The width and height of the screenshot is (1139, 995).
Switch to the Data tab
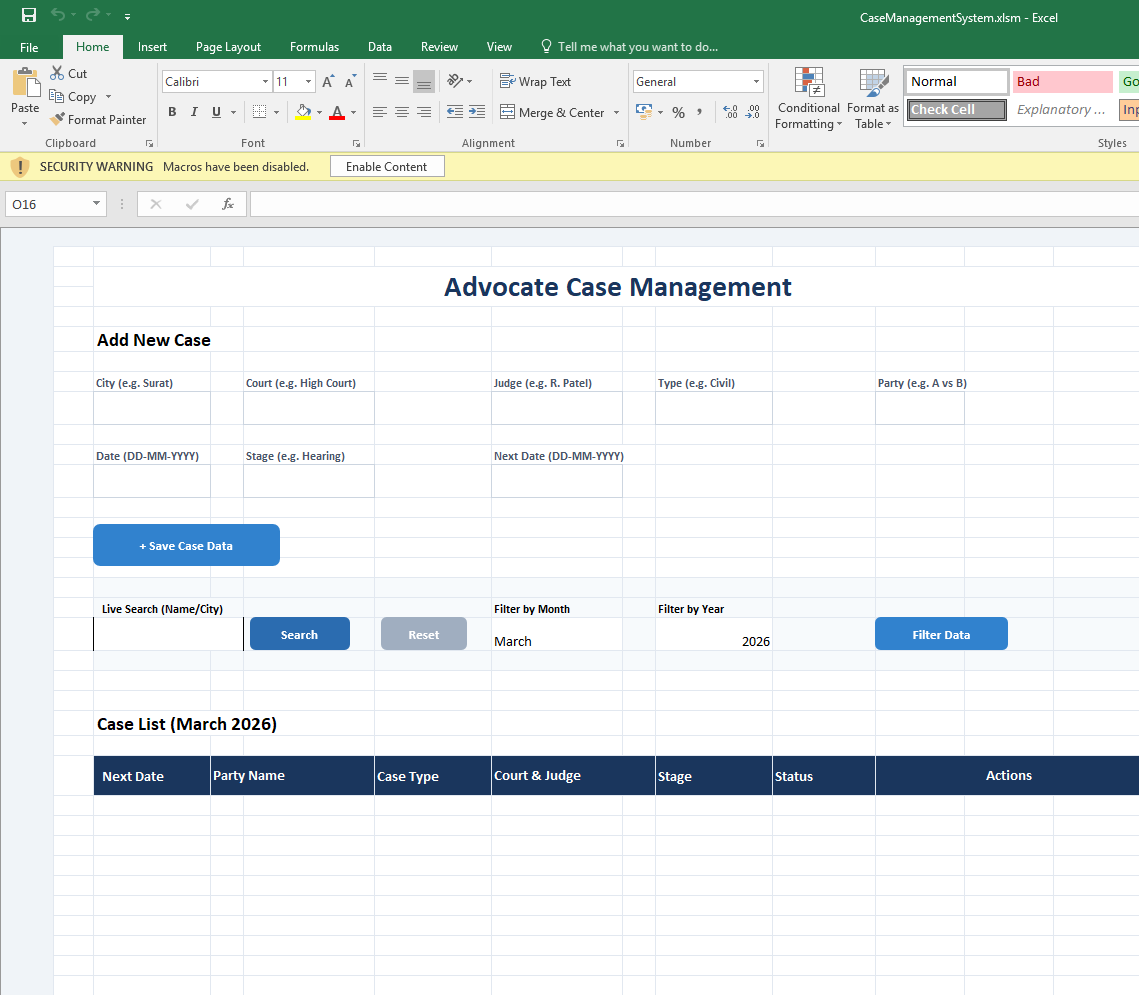pyautogui.click(x=380, y=47)
